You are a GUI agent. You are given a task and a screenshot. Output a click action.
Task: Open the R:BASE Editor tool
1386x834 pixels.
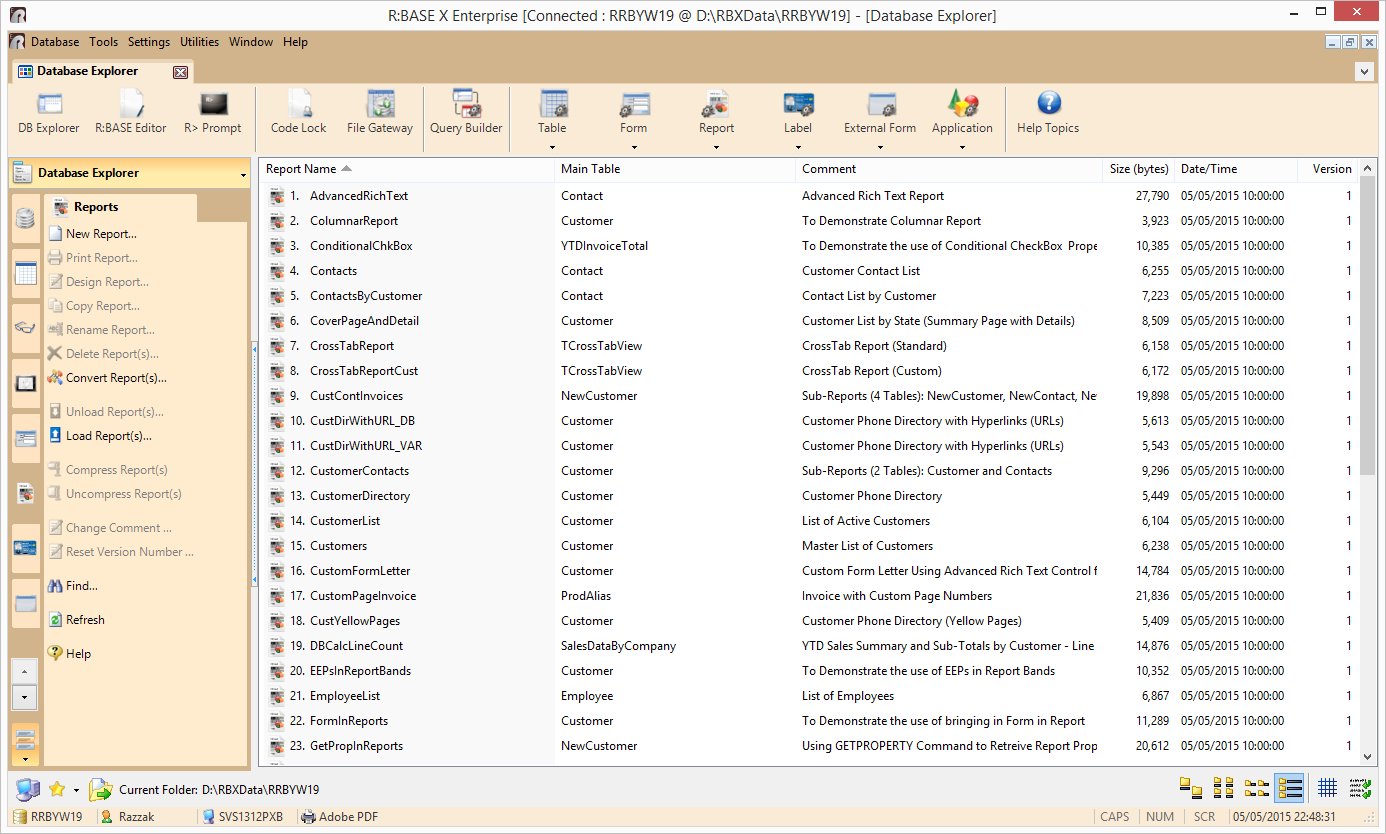click(130, 112)
